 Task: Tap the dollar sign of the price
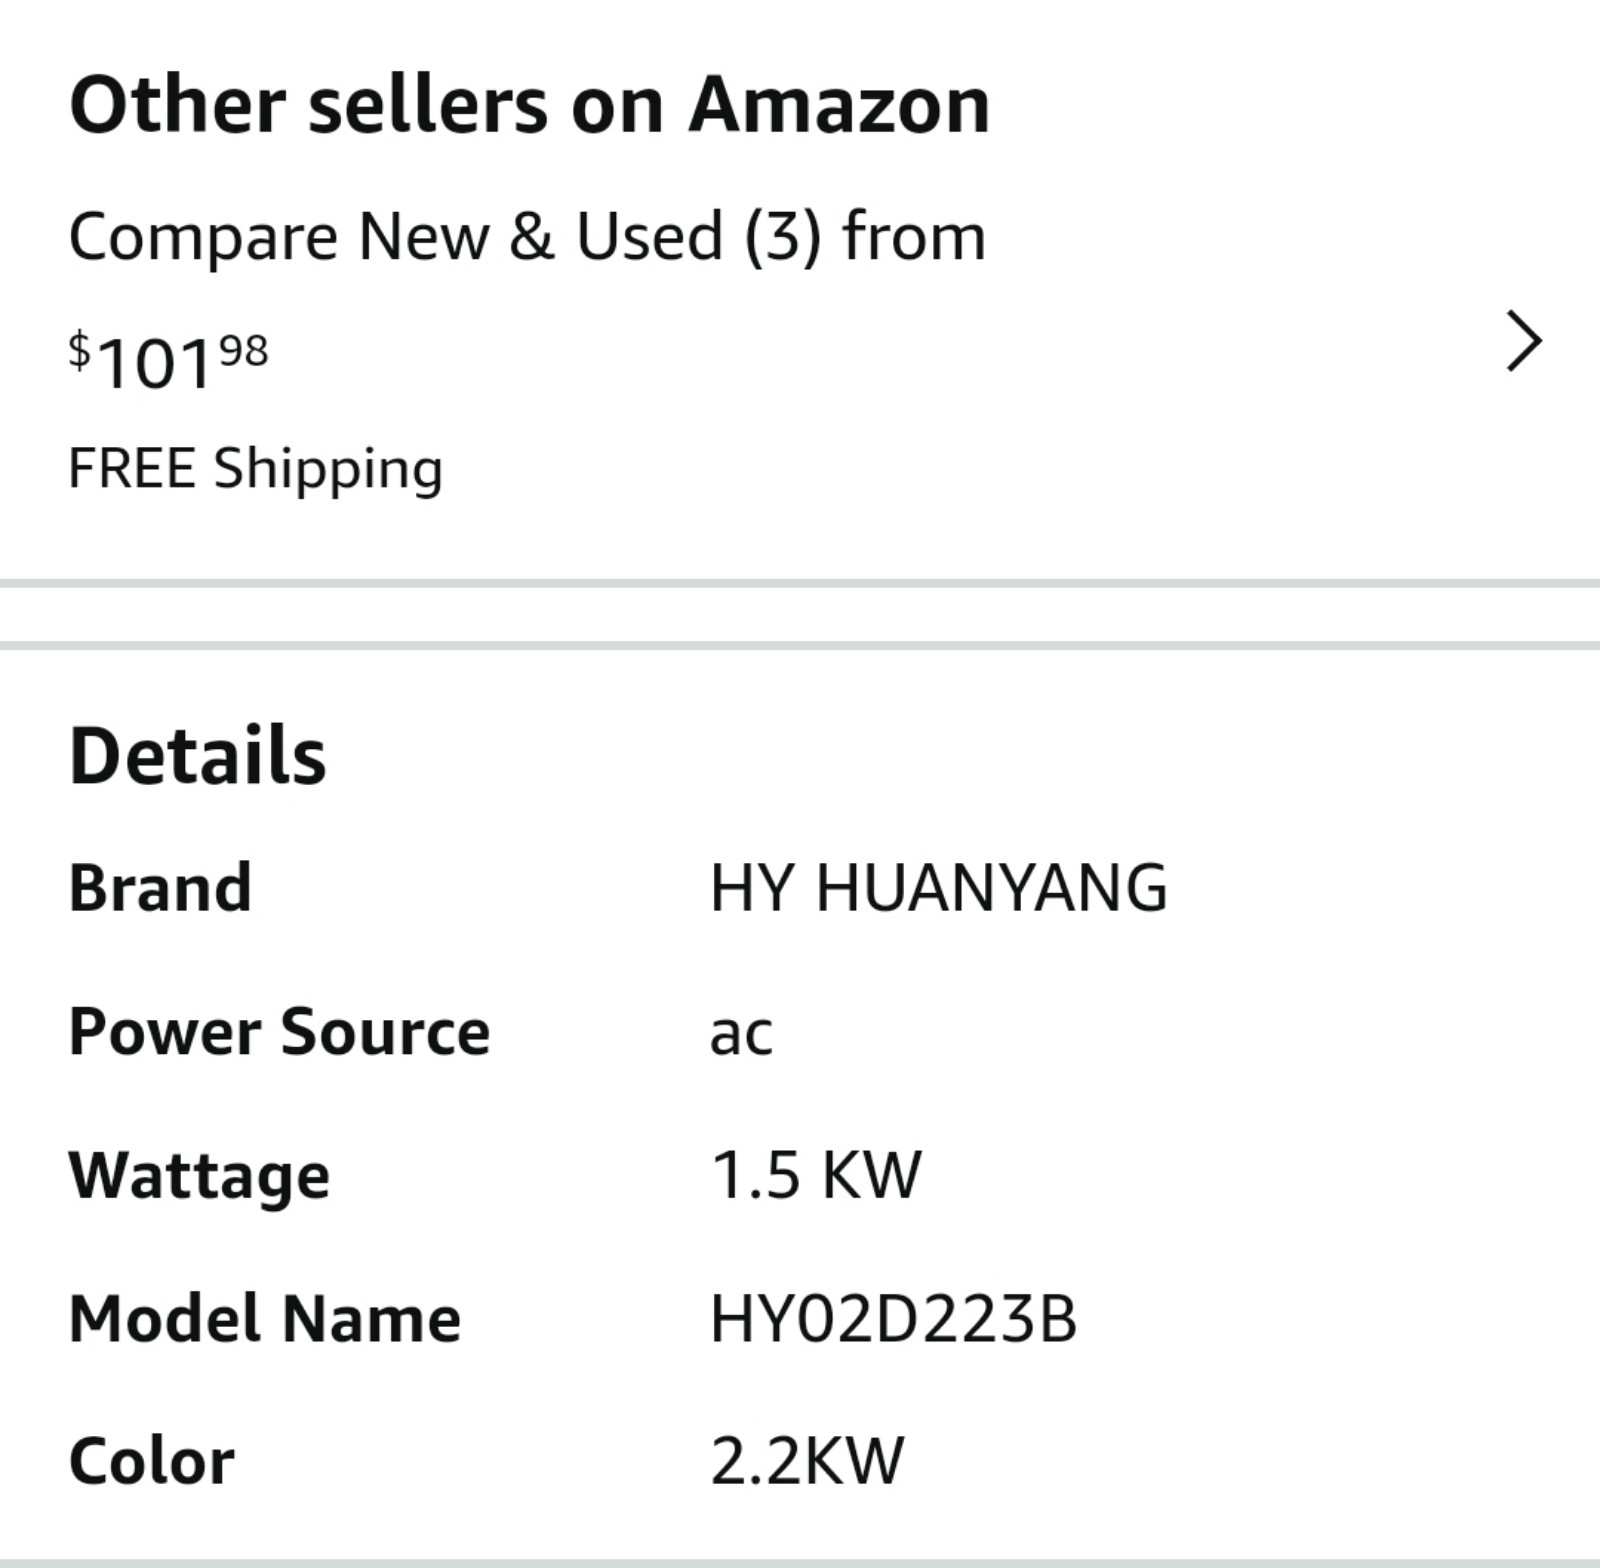coord(80,352)
